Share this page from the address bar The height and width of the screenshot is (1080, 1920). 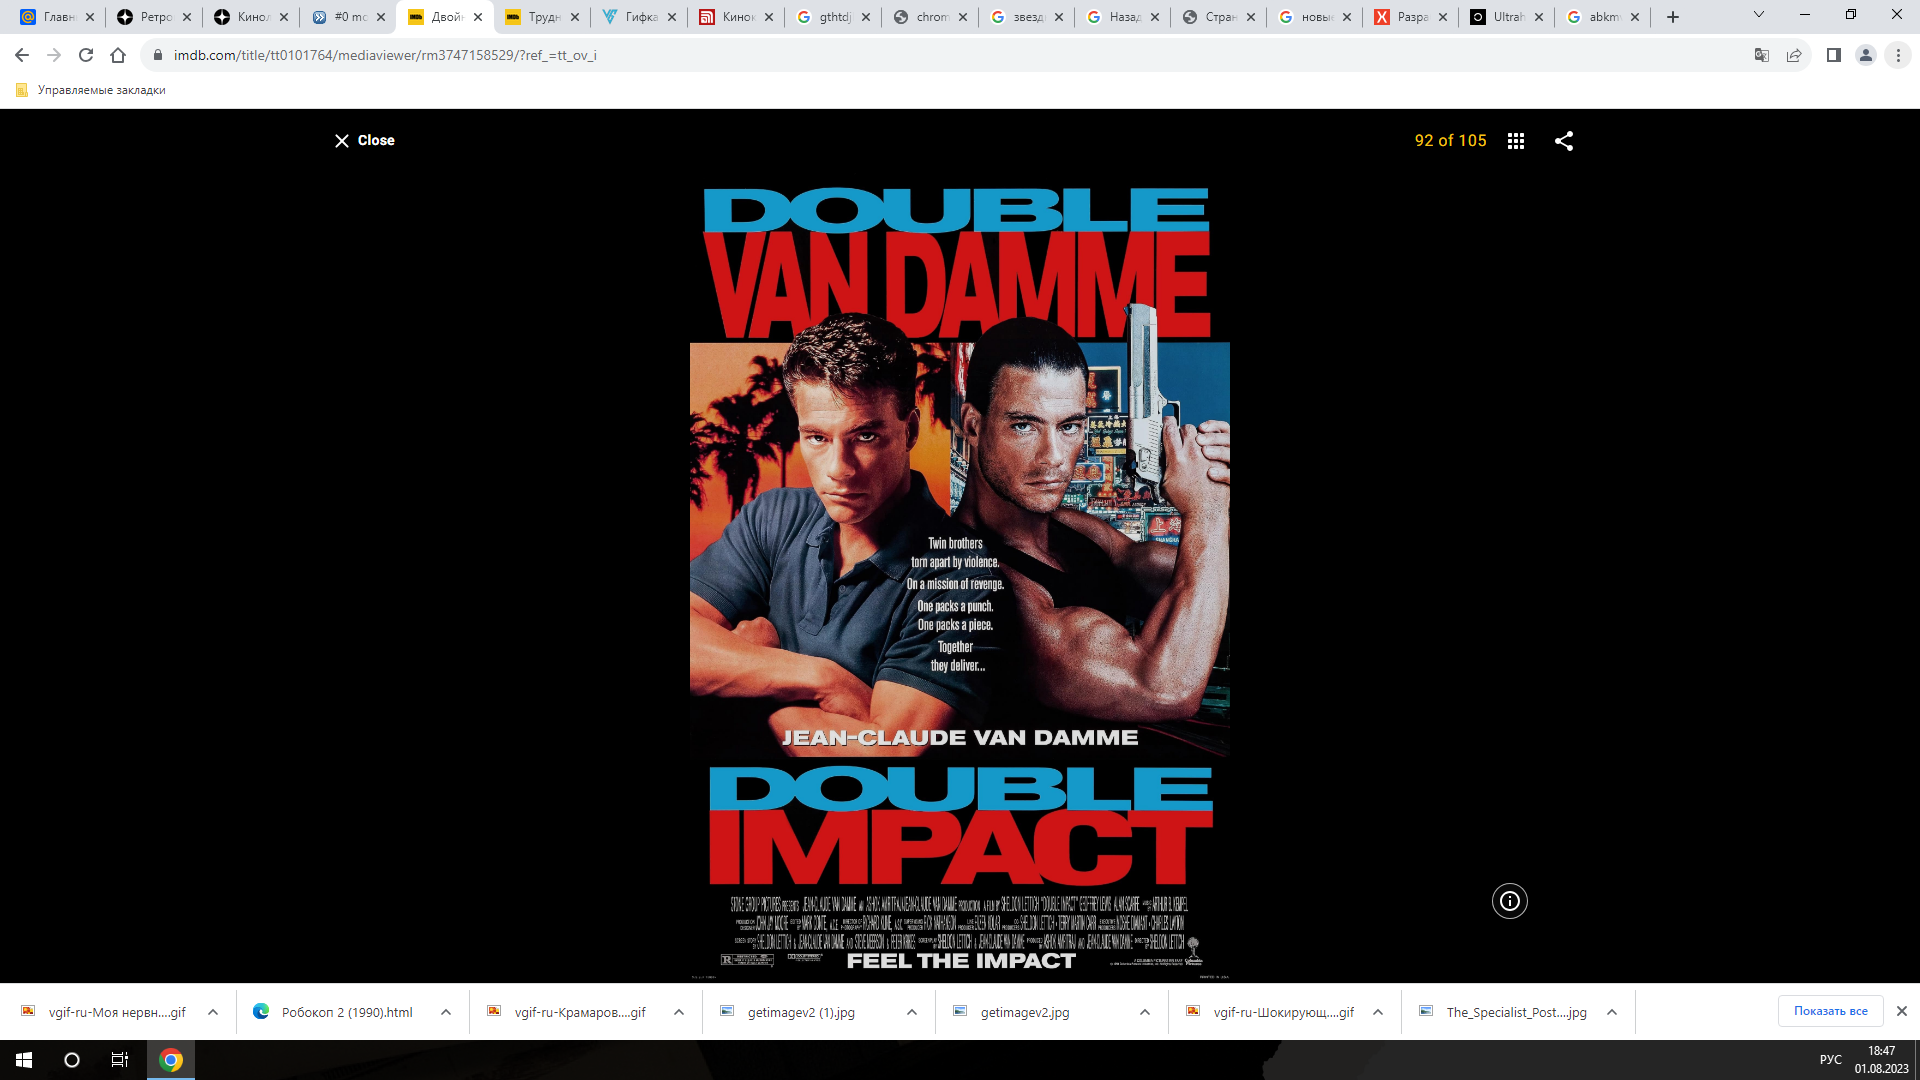coord(1794,55)
